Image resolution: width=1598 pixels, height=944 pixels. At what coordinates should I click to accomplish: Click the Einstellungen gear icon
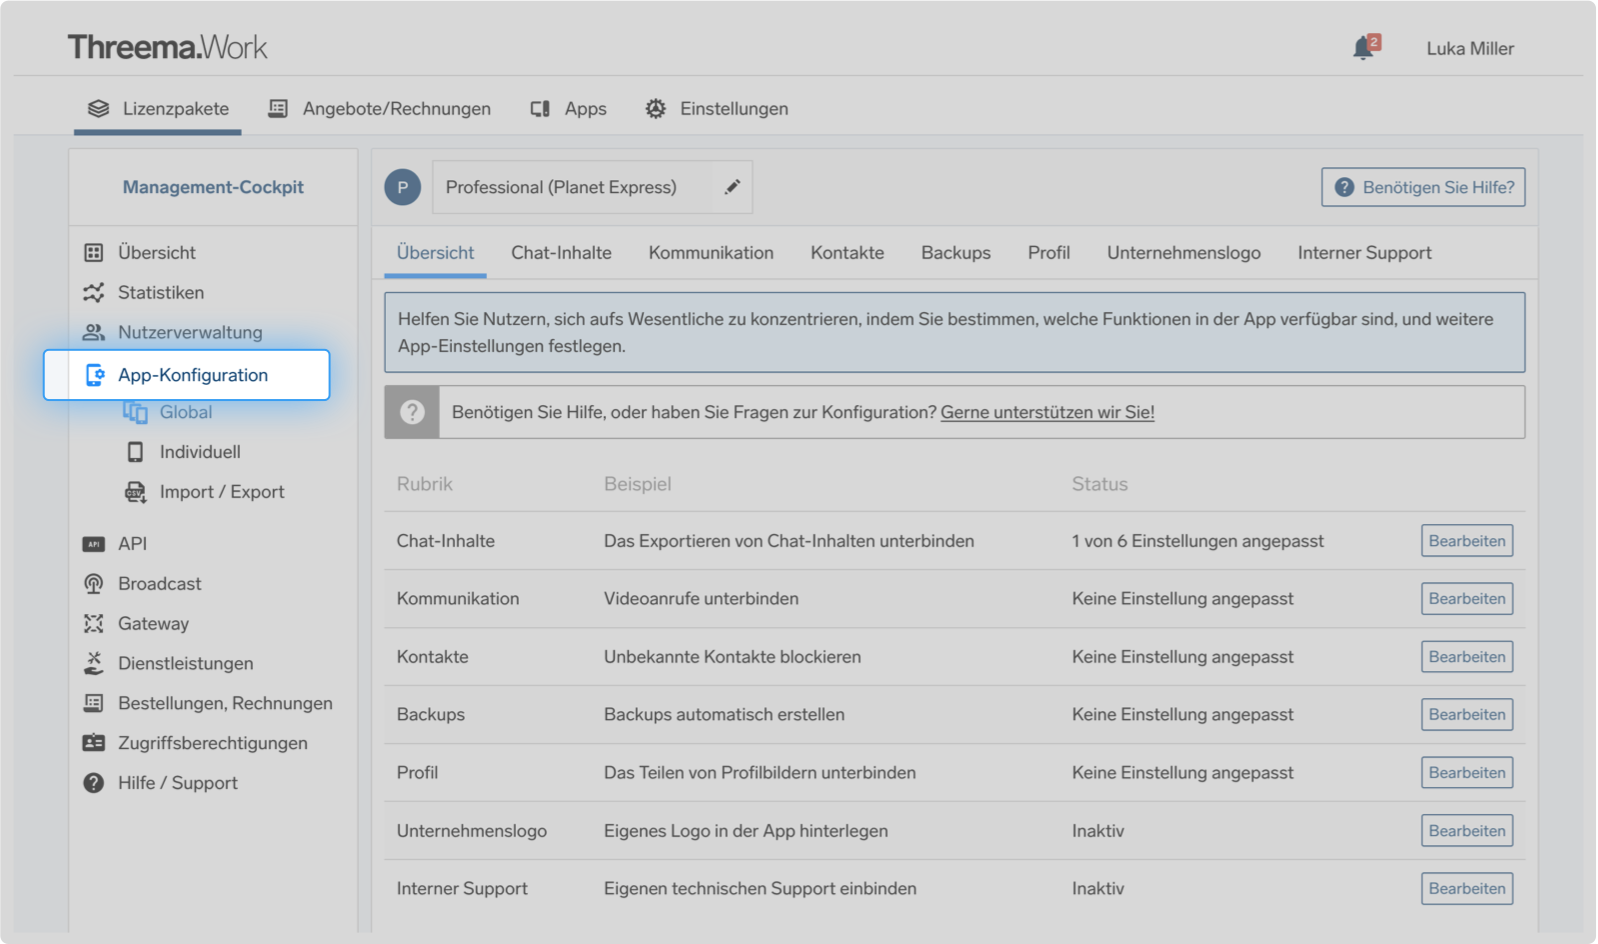tap(655, 109)
